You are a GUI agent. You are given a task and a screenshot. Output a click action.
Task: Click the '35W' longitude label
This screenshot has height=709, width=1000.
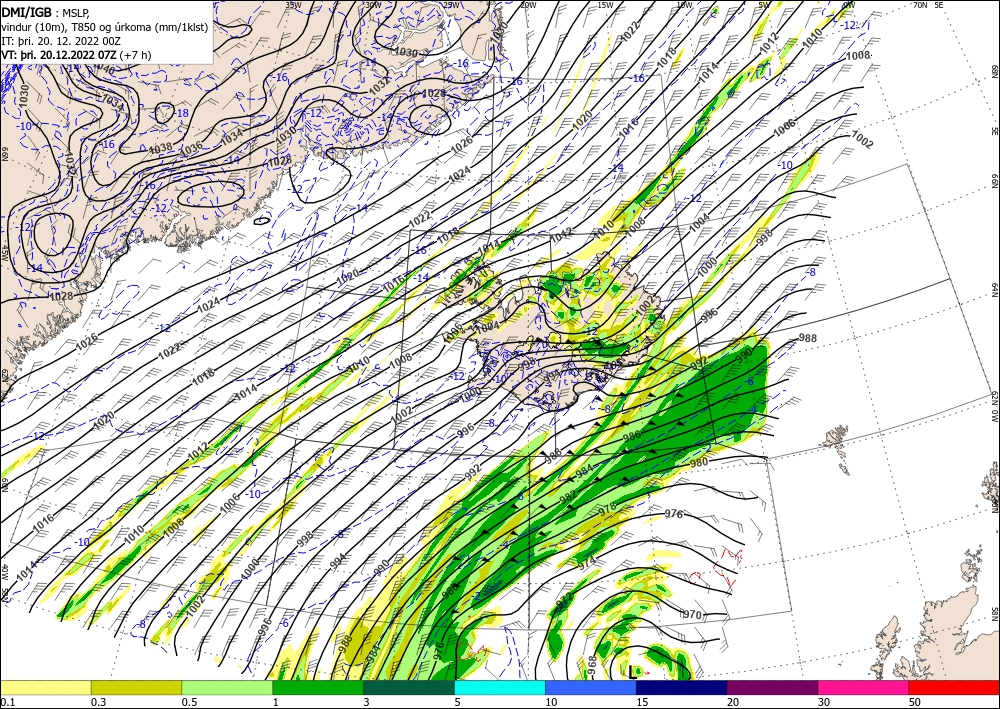click(293, 4)
